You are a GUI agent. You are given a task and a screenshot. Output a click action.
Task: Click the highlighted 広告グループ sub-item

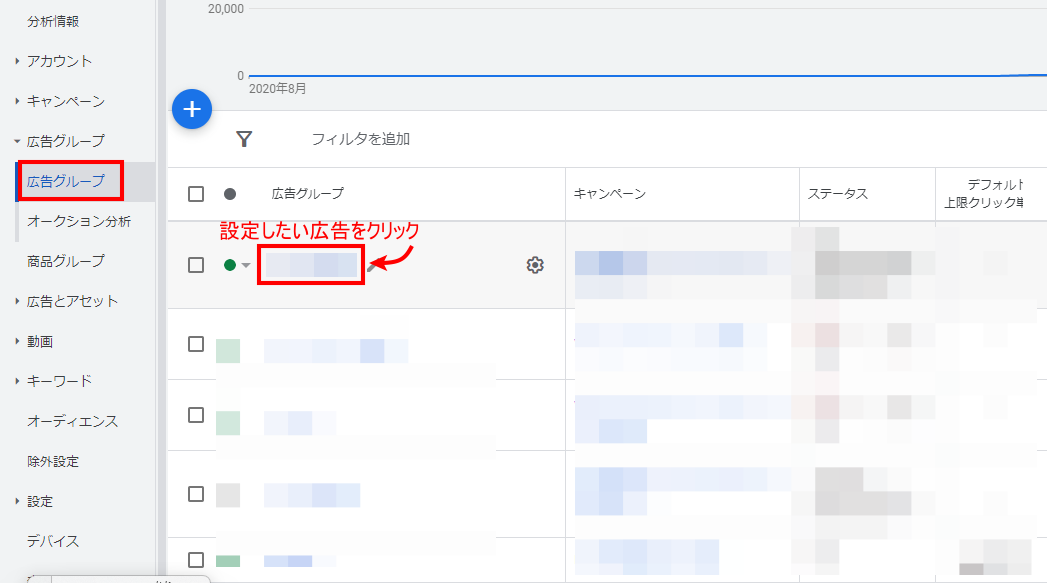65,181
